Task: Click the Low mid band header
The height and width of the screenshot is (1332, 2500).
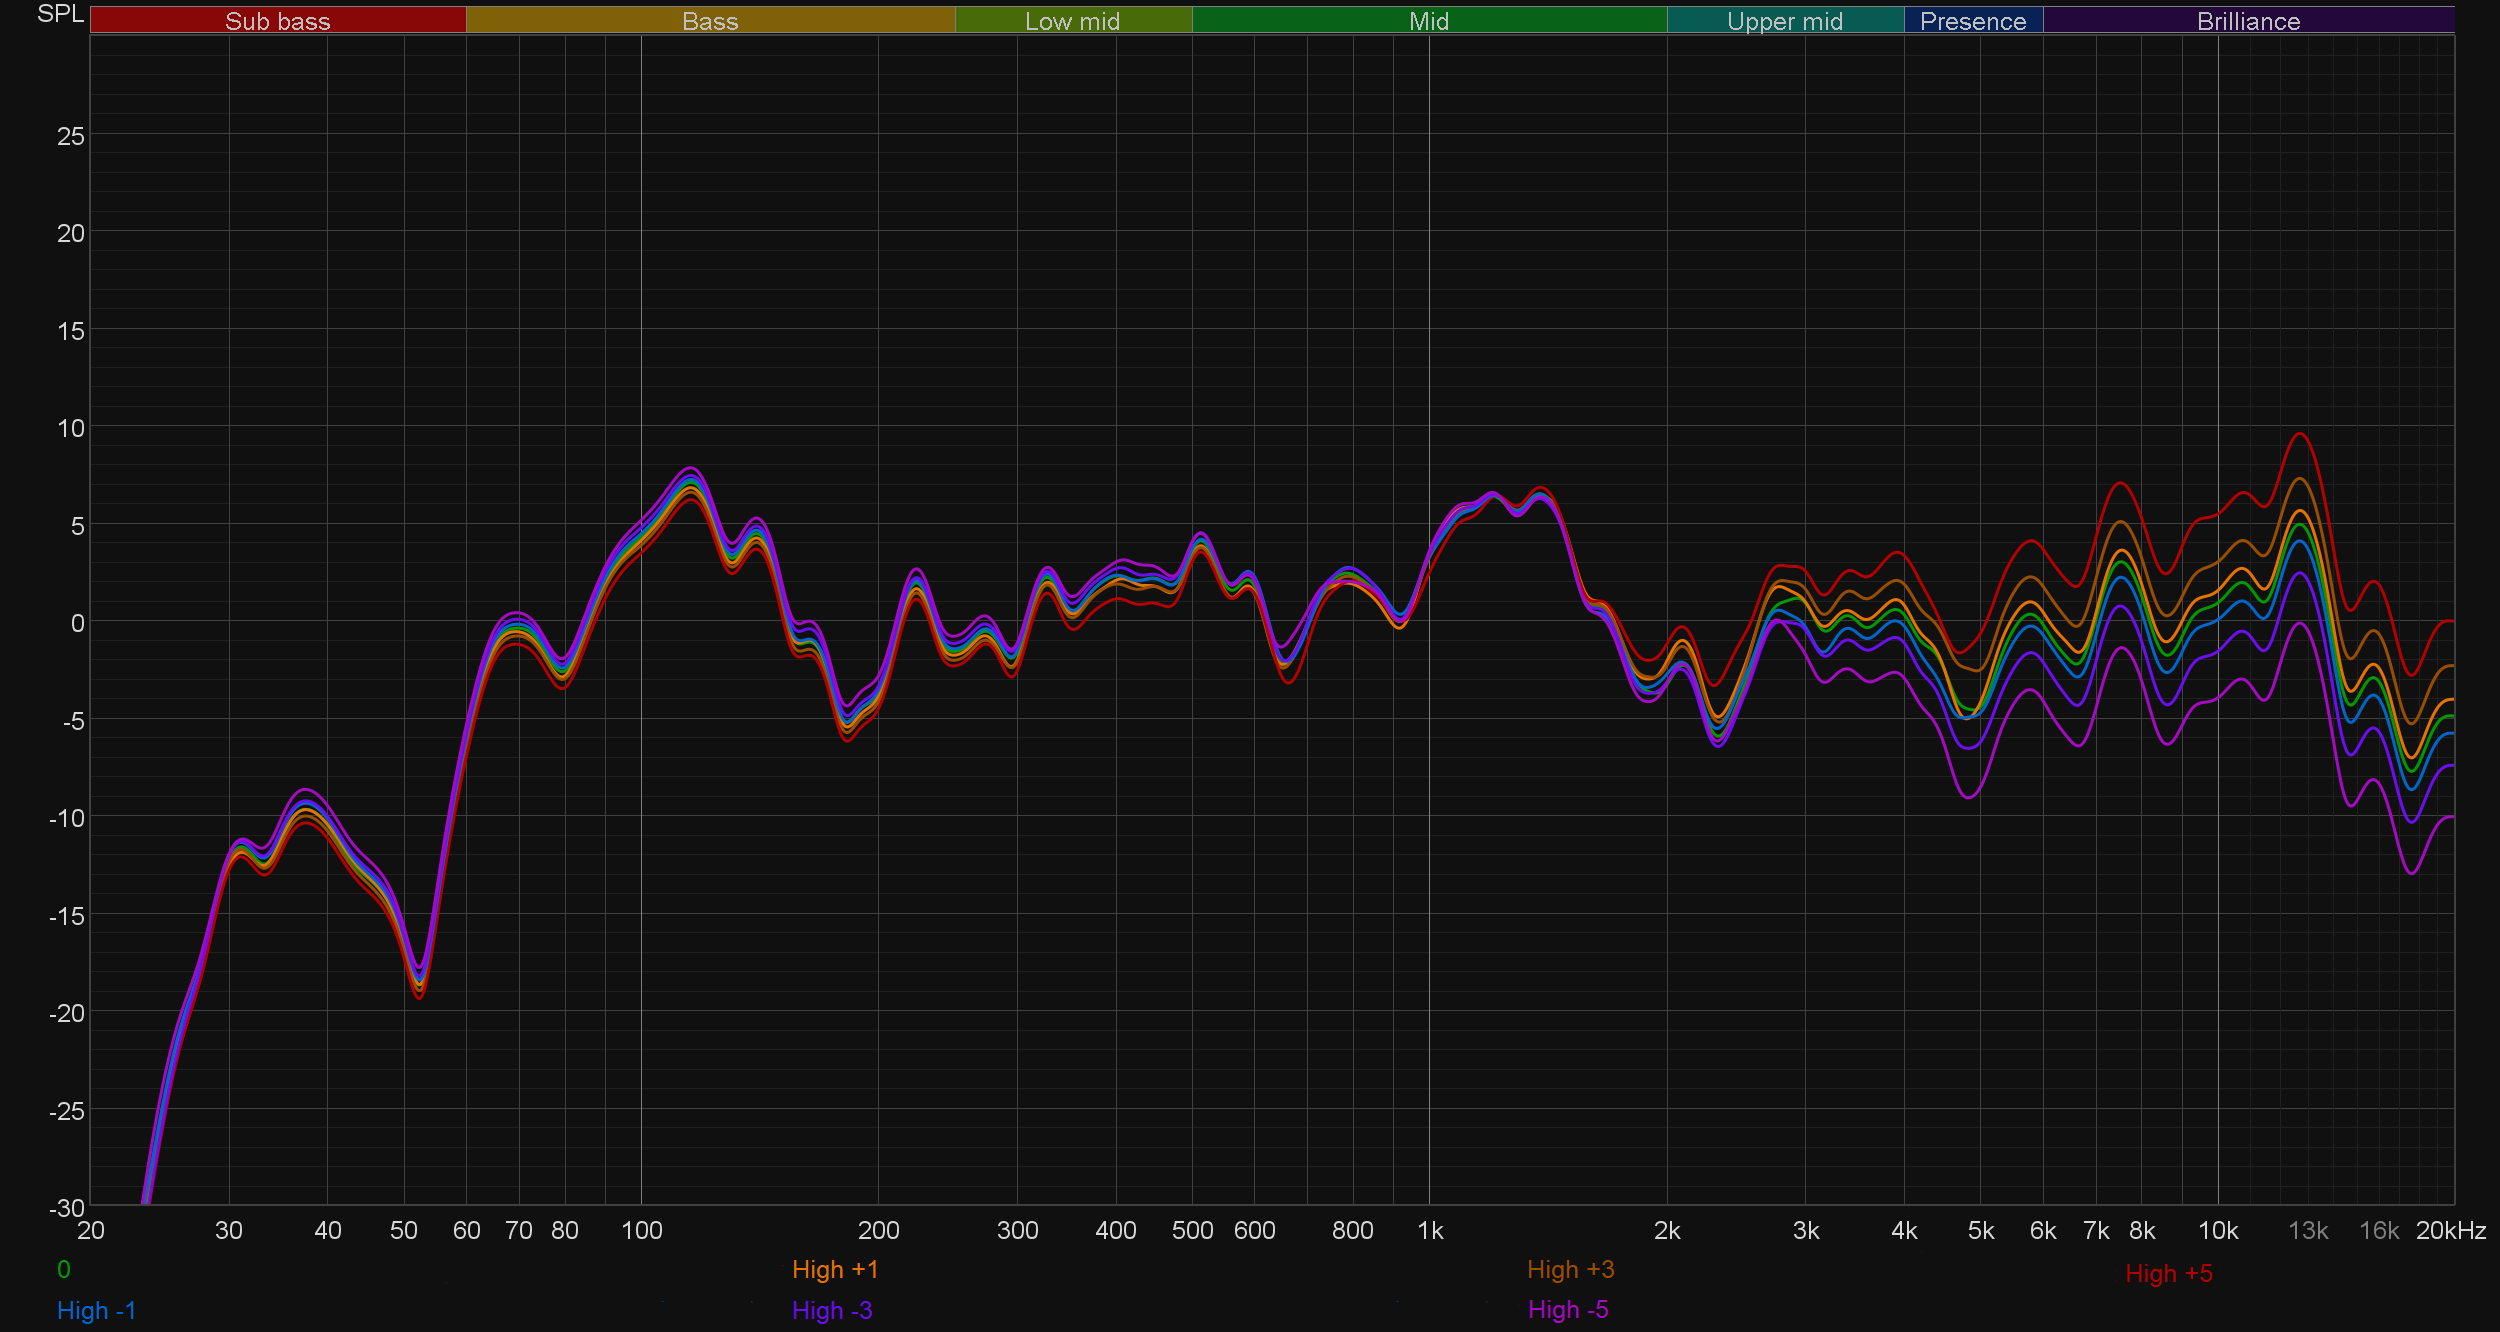Action: click(x=1072, y=21)
